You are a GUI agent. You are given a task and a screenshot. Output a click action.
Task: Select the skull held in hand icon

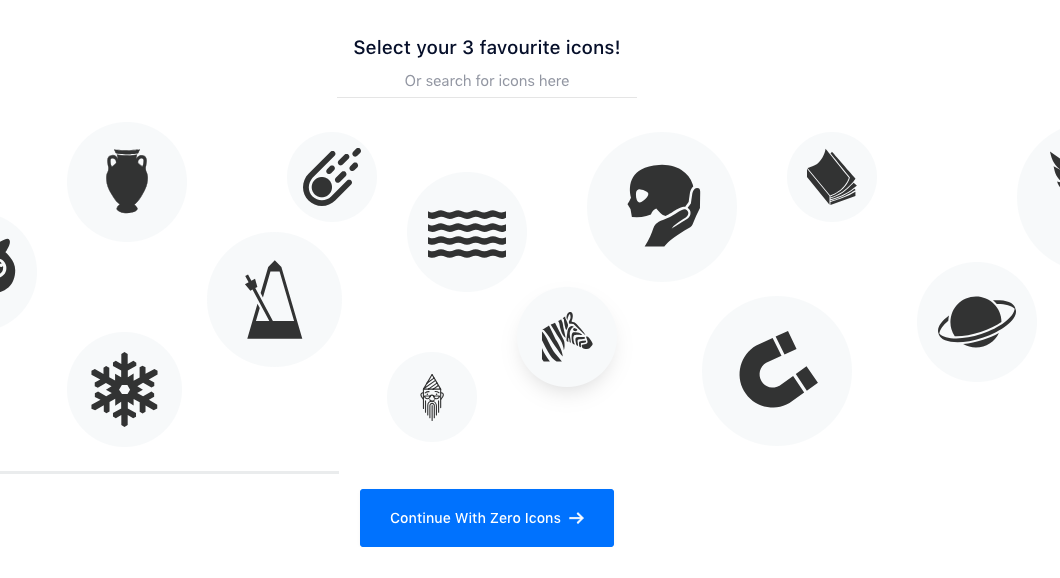coord(661,207)
